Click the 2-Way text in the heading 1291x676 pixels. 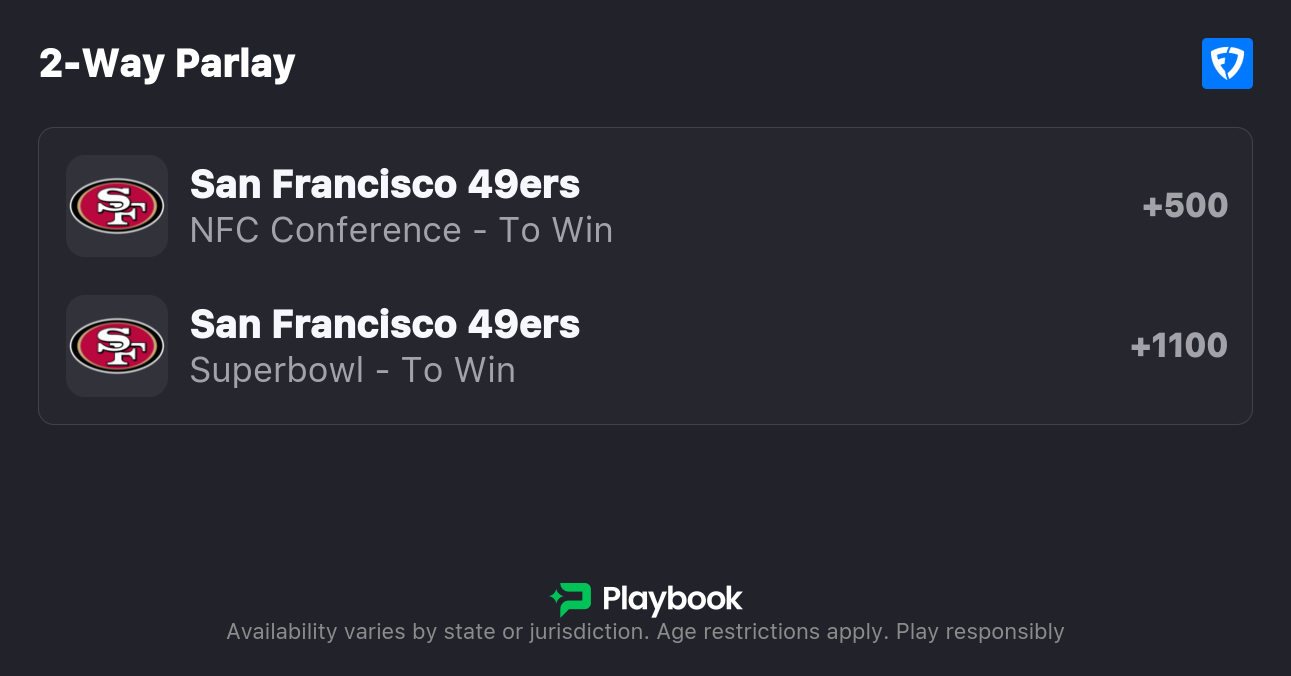(x=101, y=64)
